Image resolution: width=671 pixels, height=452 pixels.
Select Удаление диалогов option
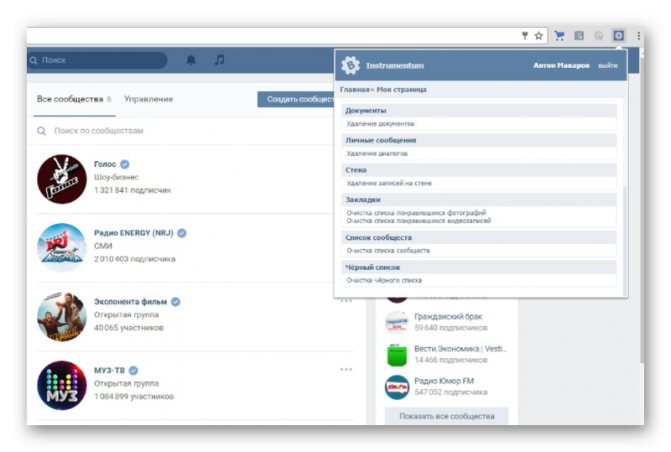(377, 153)
